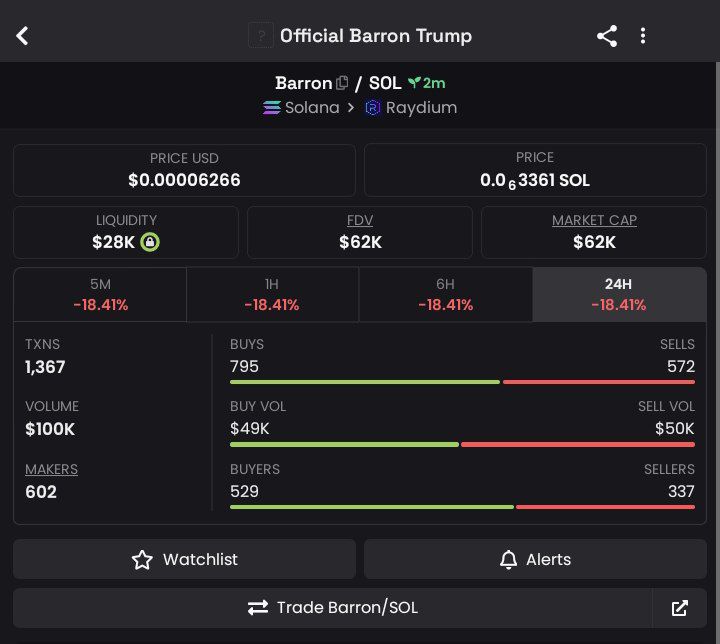
Task: Go back using the left arrow icon
Action: [x=22, y=36]
